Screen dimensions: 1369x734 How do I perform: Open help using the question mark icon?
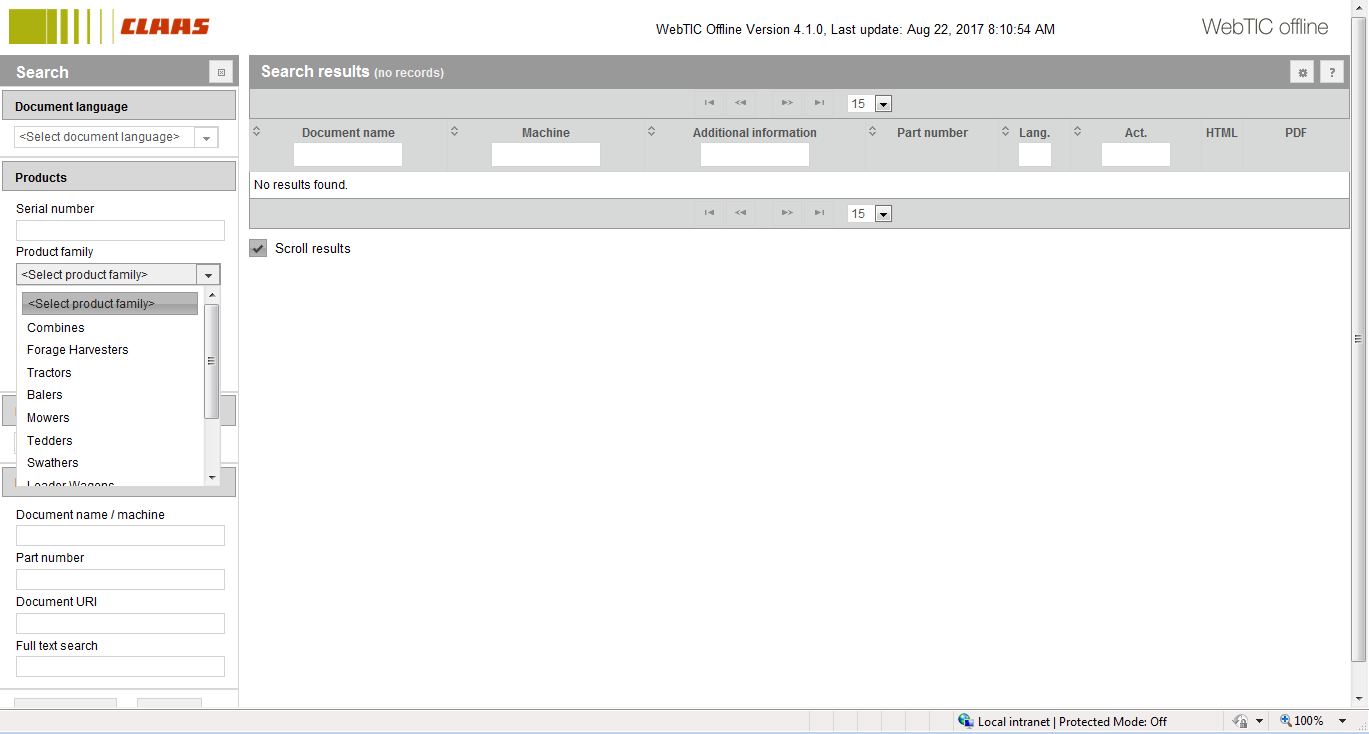(1331, 72)
